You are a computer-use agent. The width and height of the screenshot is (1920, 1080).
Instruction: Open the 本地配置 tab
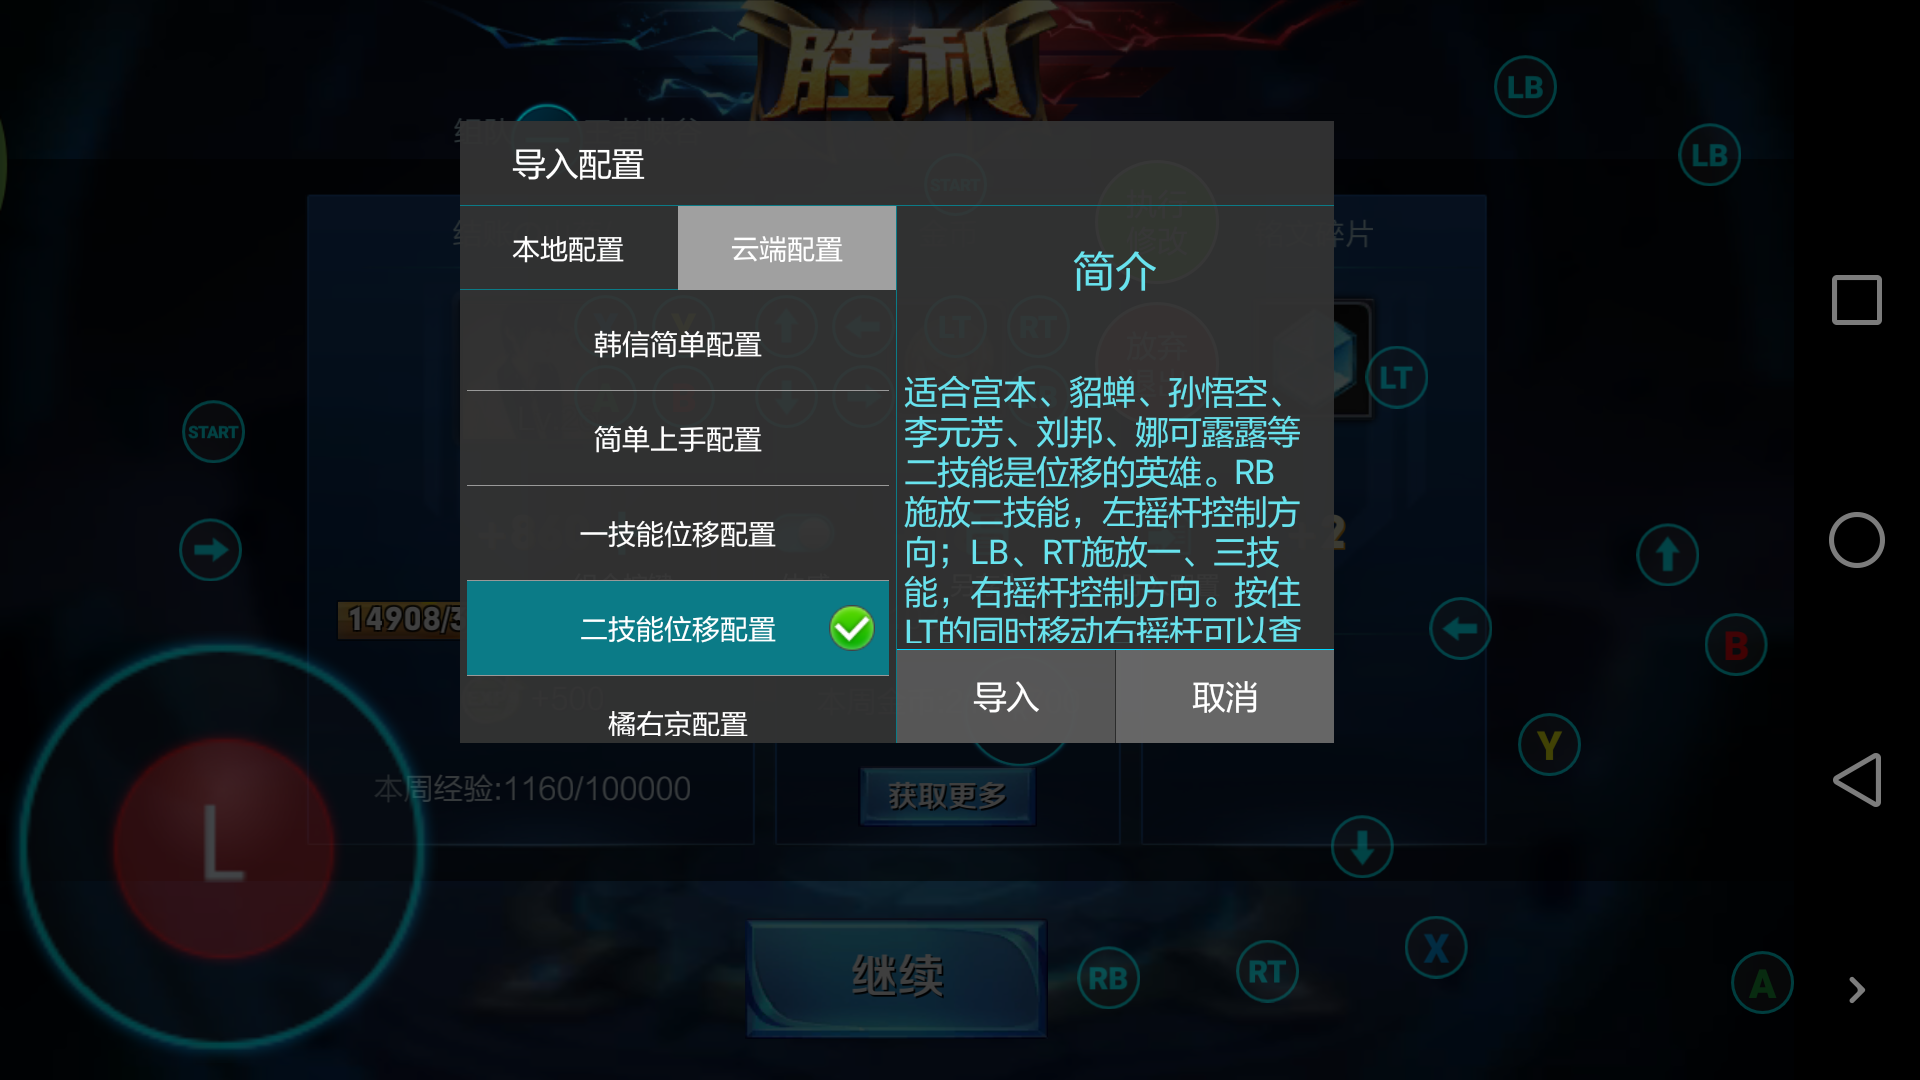[x=569, y=249]
